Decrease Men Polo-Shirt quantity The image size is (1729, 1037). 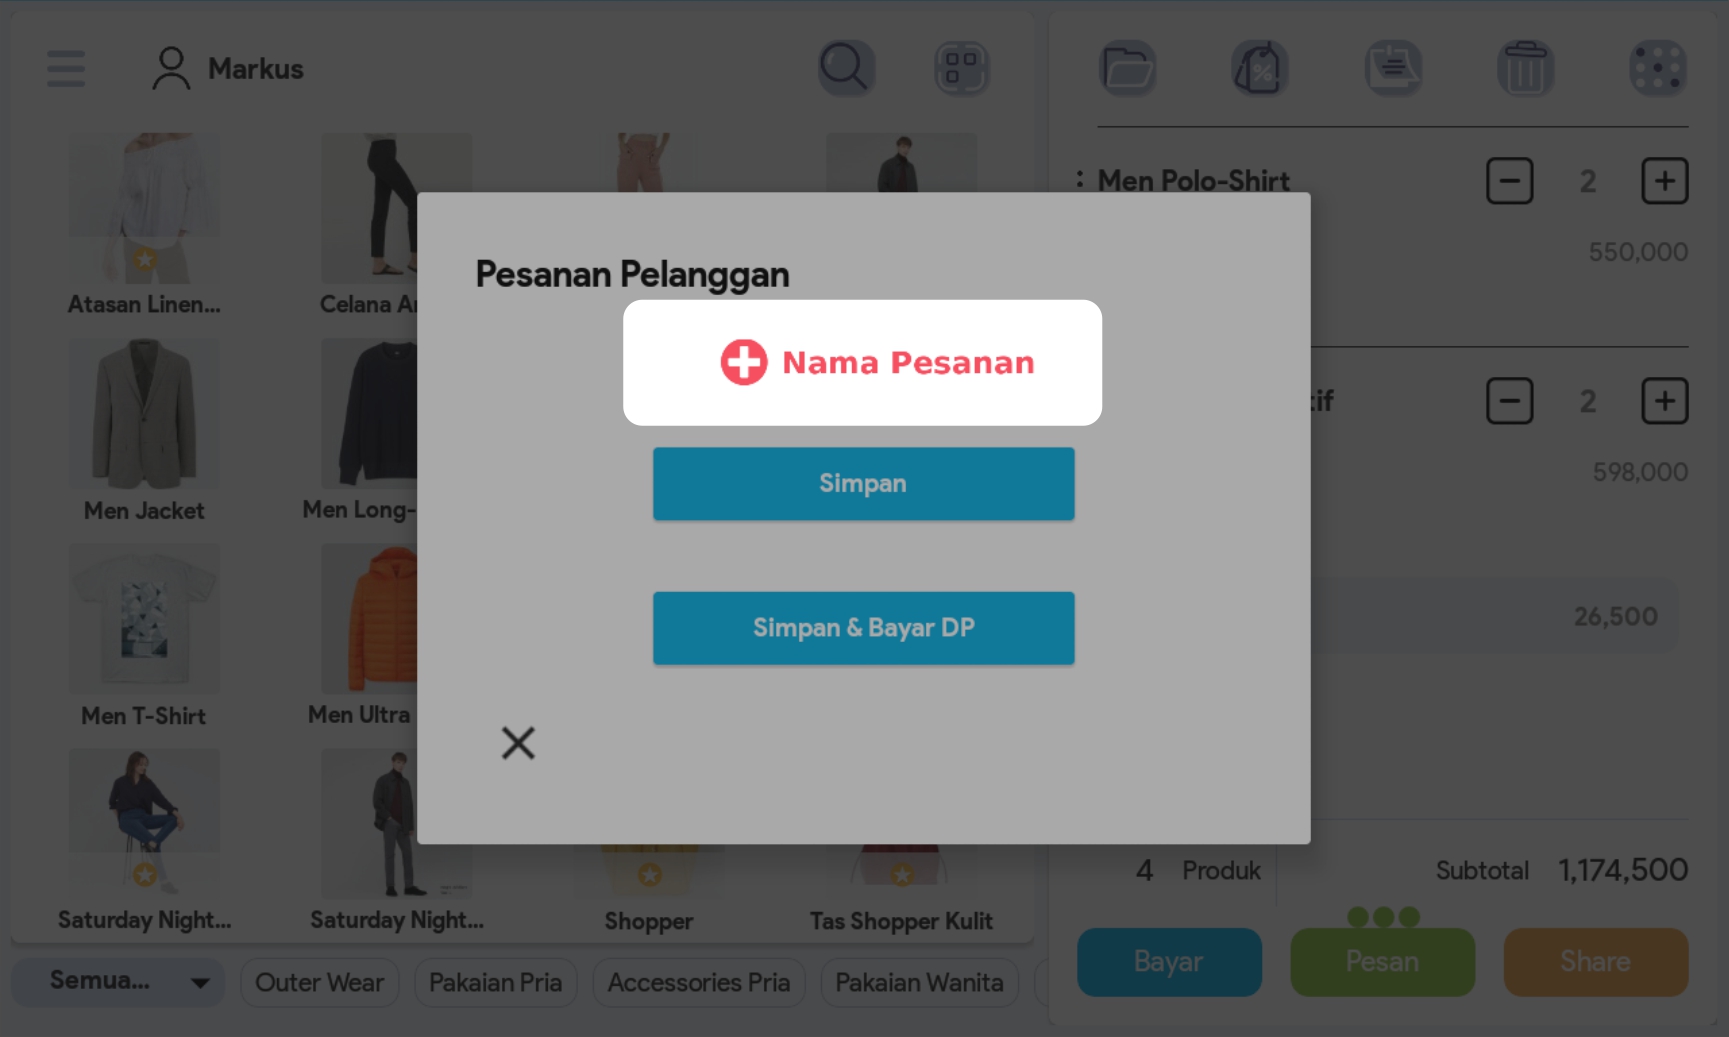point(1509,181)
